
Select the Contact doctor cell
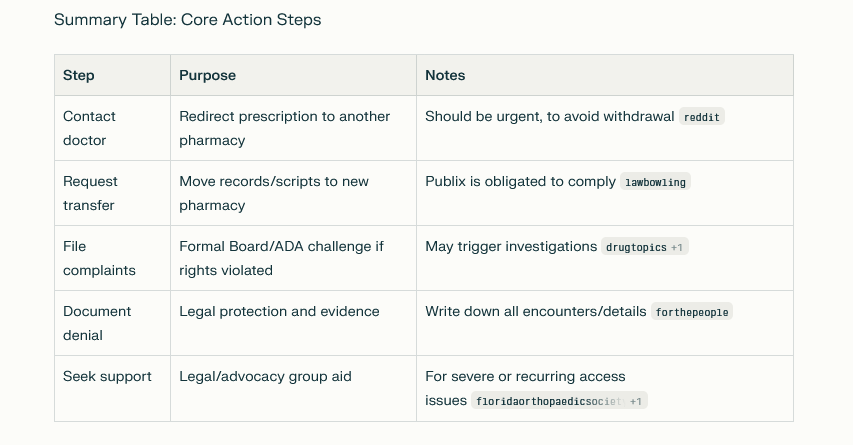89,128
